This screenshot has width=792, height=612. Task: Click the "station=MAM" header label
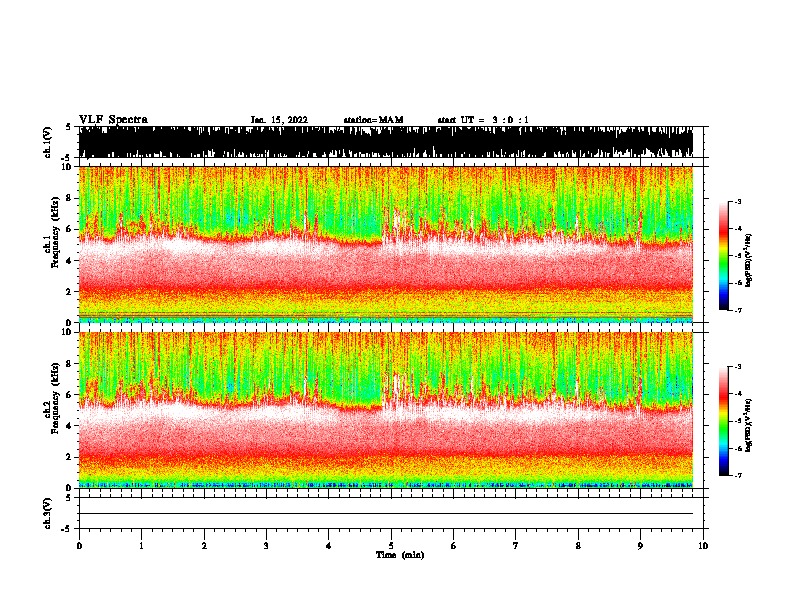373,120
